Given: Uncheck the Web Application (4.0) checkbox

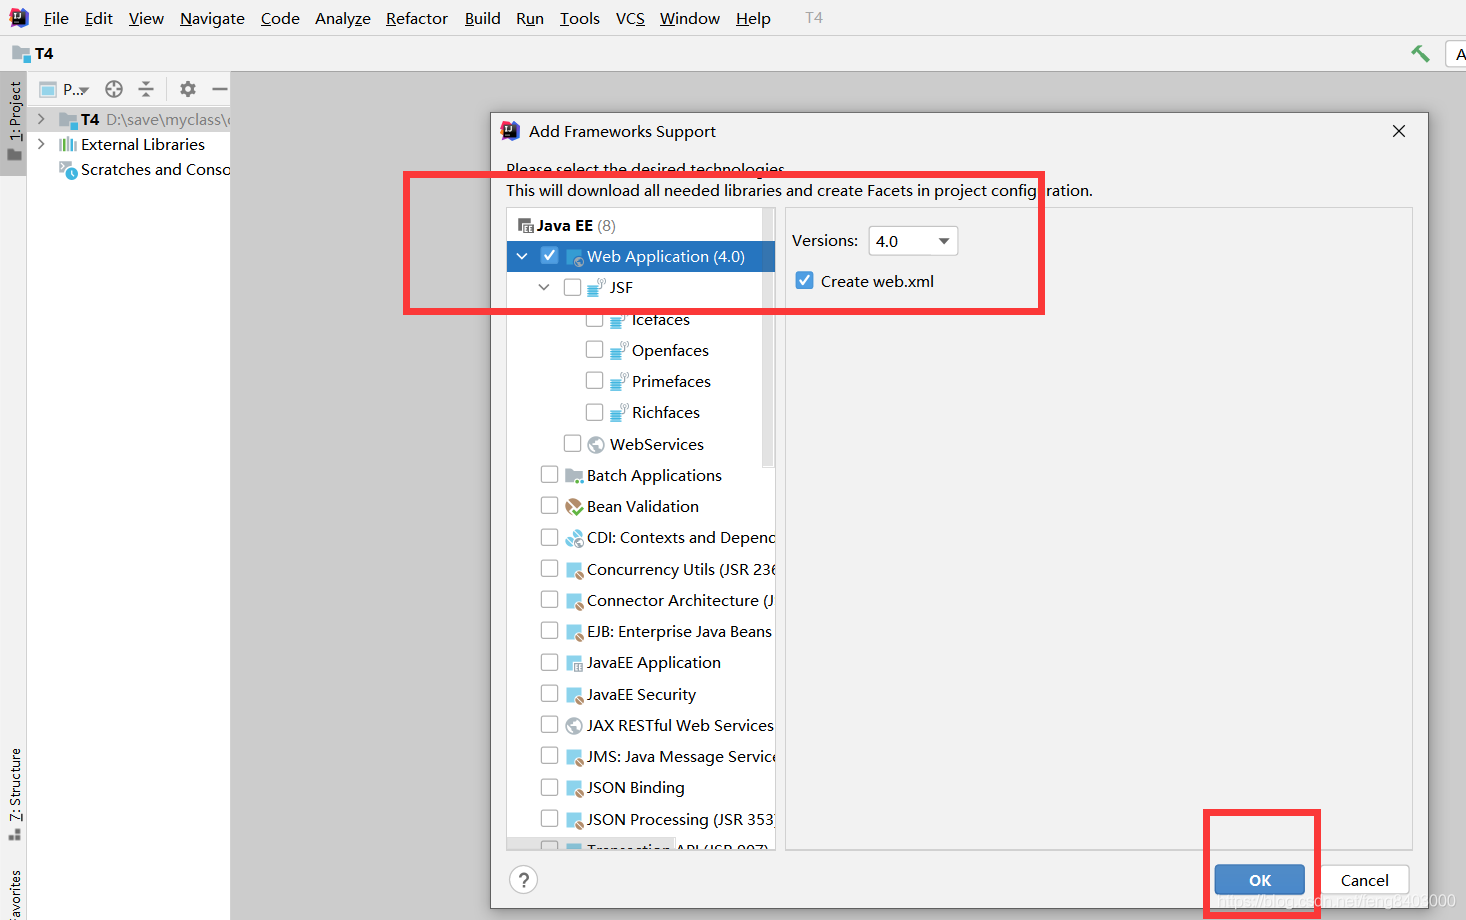Looking at the screenshot, I should (x=549, y=256).
